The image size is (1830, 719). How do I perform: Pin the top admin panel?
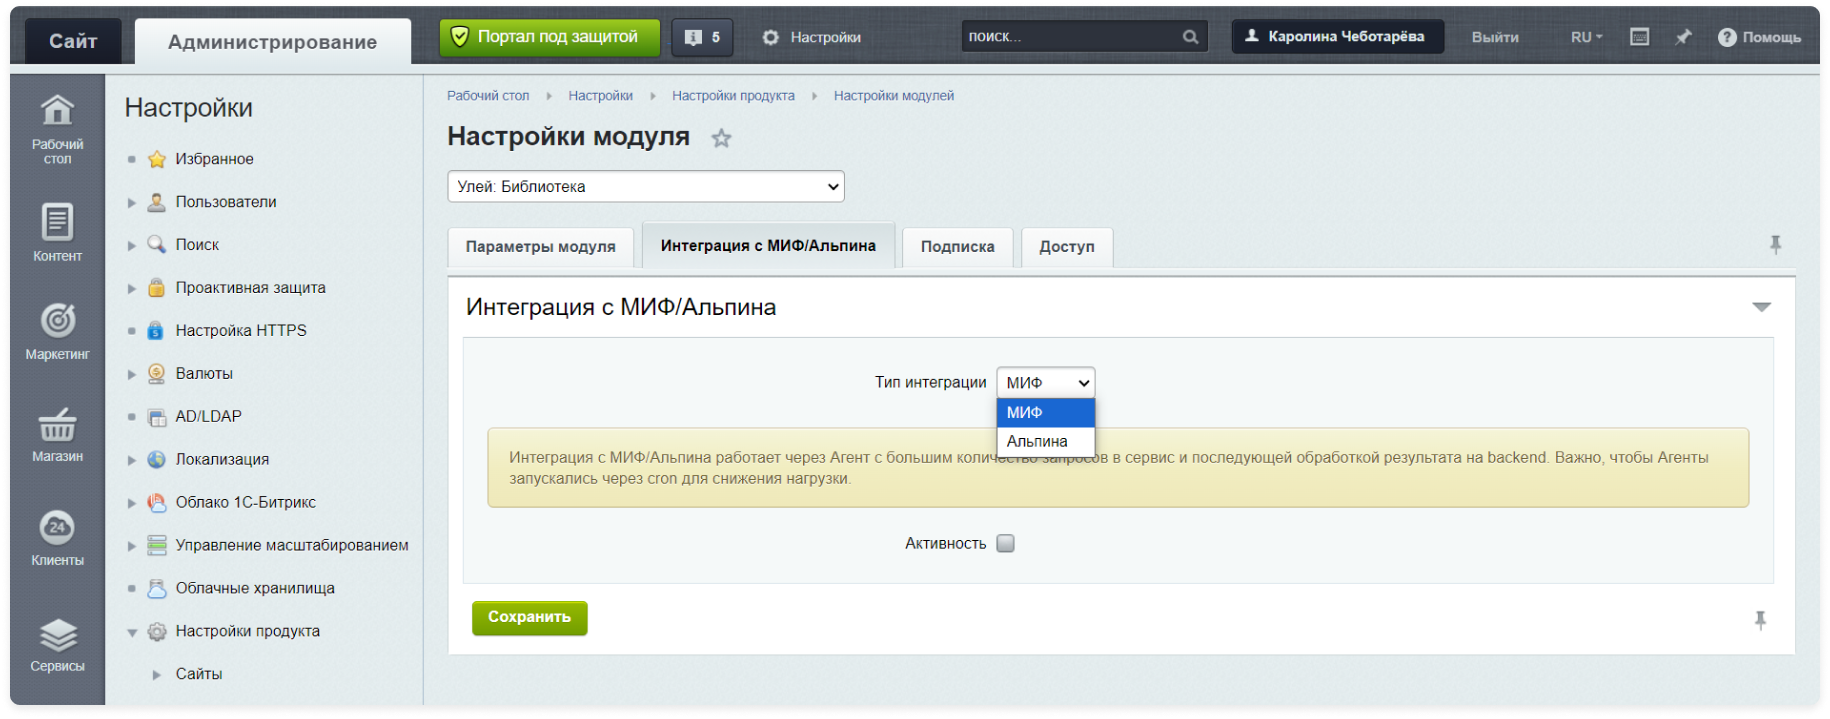(x=1684, y=37)
